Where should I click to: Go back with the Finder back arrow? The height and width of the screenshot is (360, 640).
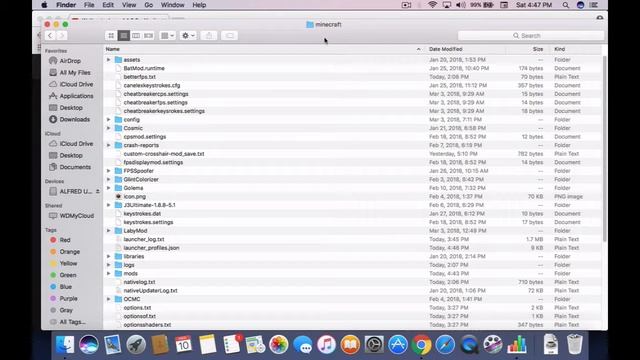click(x=50, y=36)
